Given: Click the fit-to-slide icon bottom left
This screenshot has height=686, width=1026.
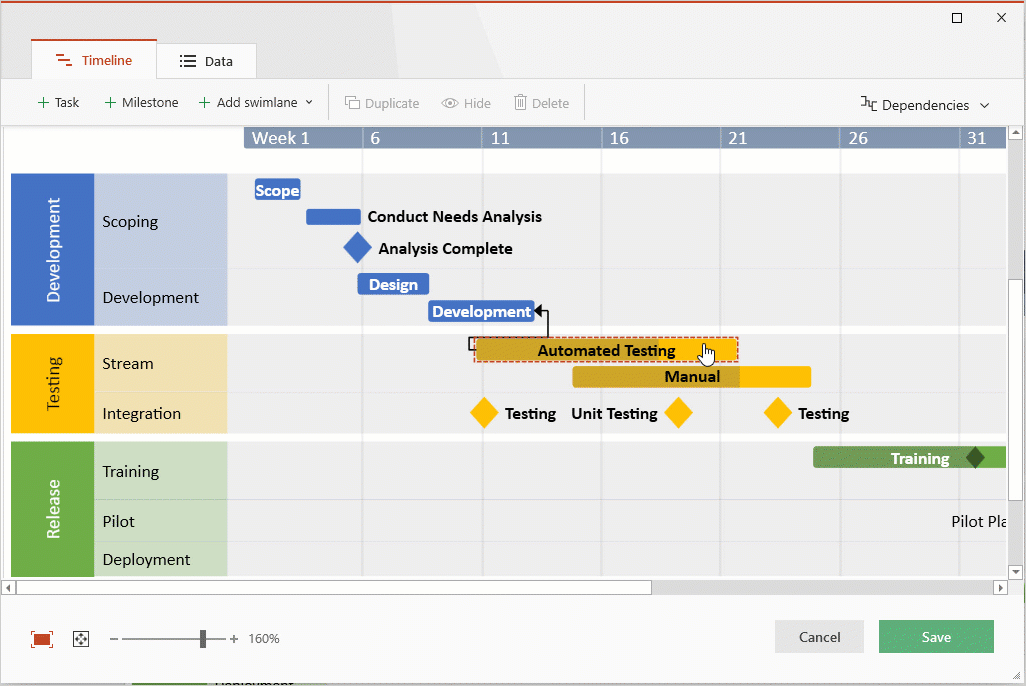Looking at the screenshot, I should point(42,638).
